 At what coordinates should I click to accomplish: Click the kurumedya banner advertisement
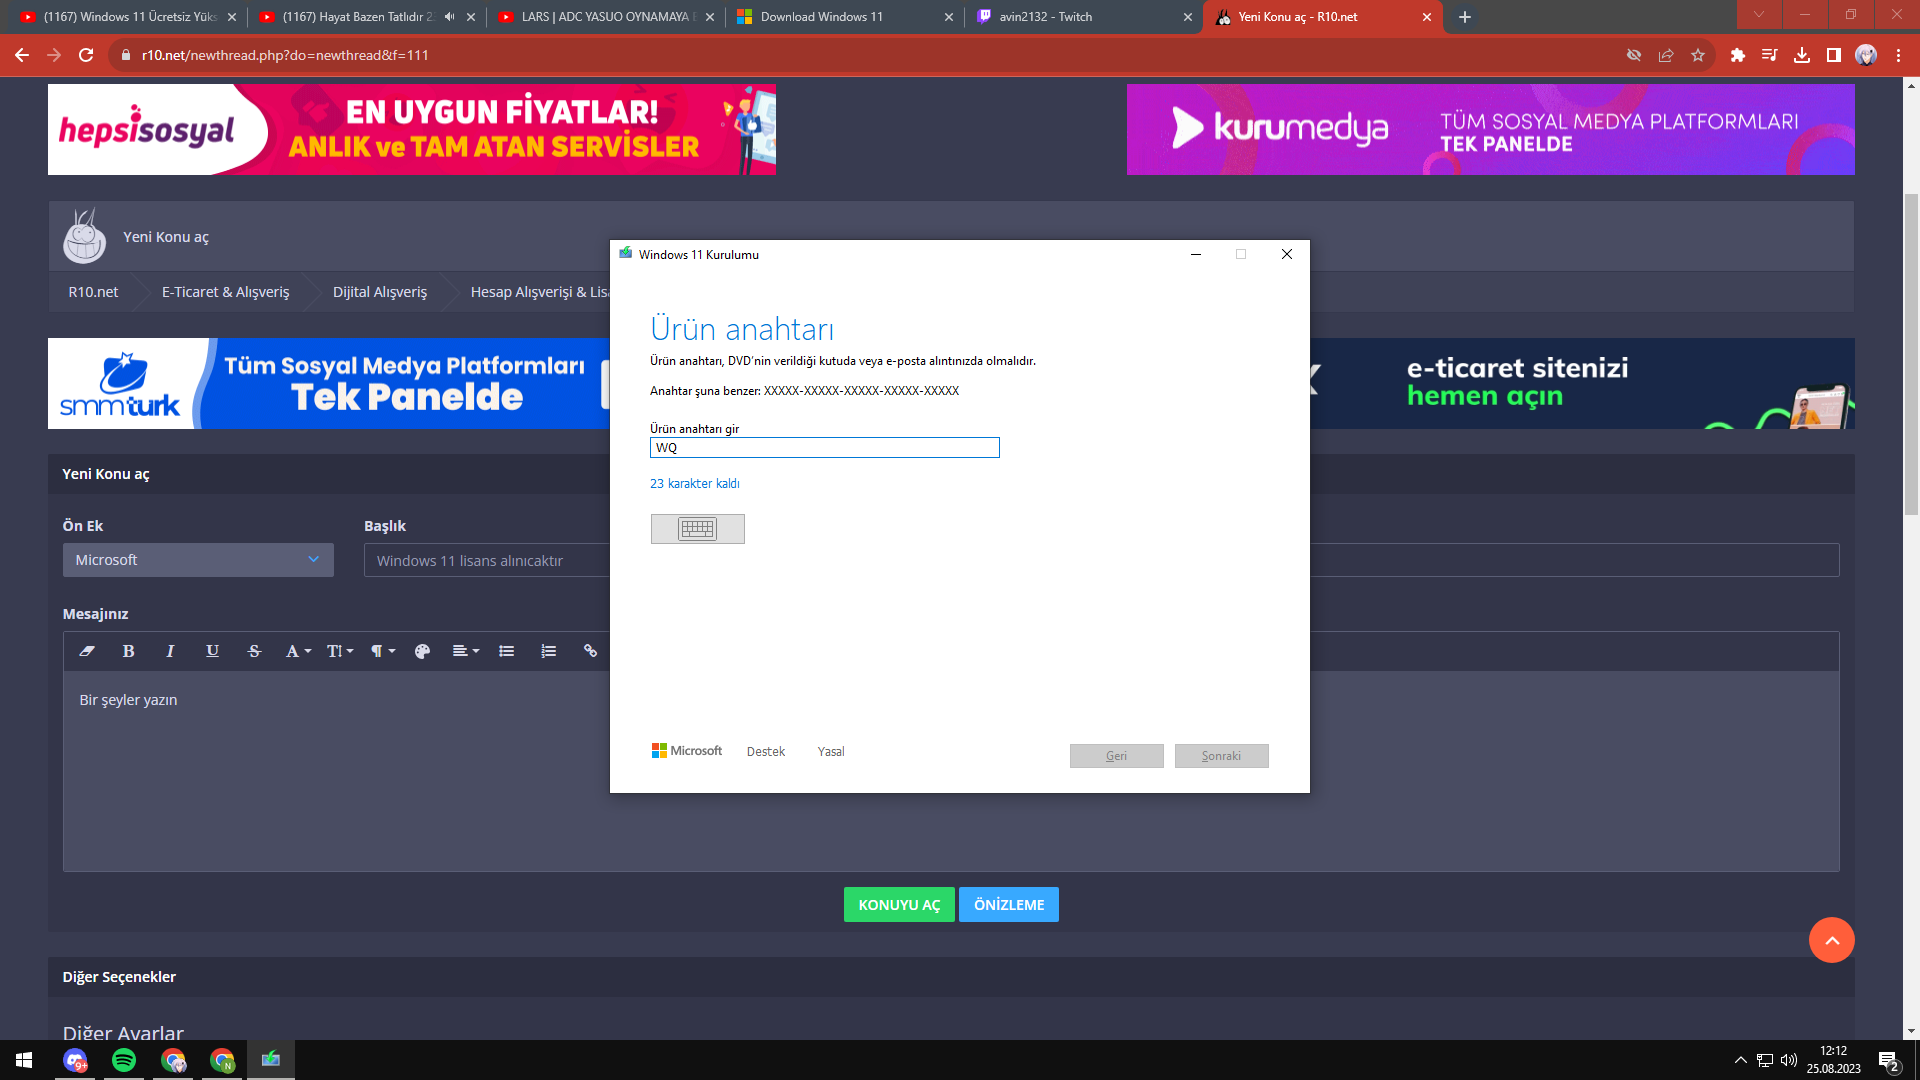[x=1491, y=129]
